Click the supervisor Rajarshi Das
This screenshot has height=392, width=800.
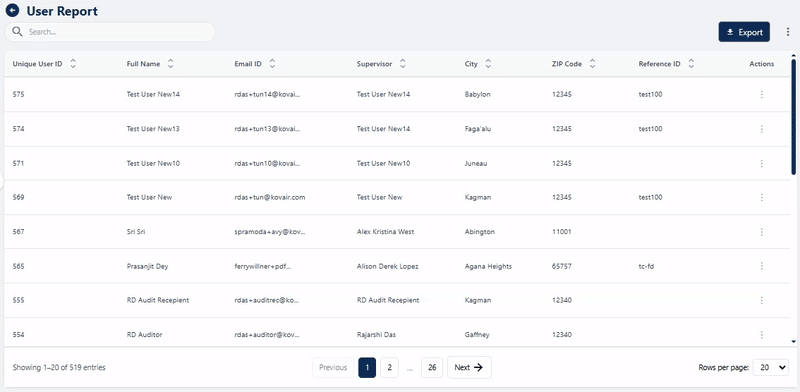pyautogui.click(x=376, y=335)
